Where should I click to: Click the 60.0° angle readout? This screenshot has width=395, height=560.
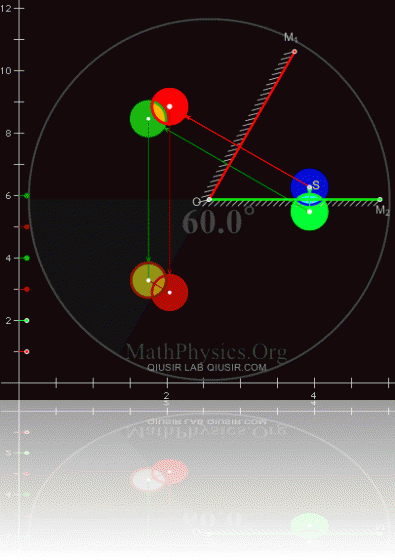pyautogui.click(x=218, y=220)
